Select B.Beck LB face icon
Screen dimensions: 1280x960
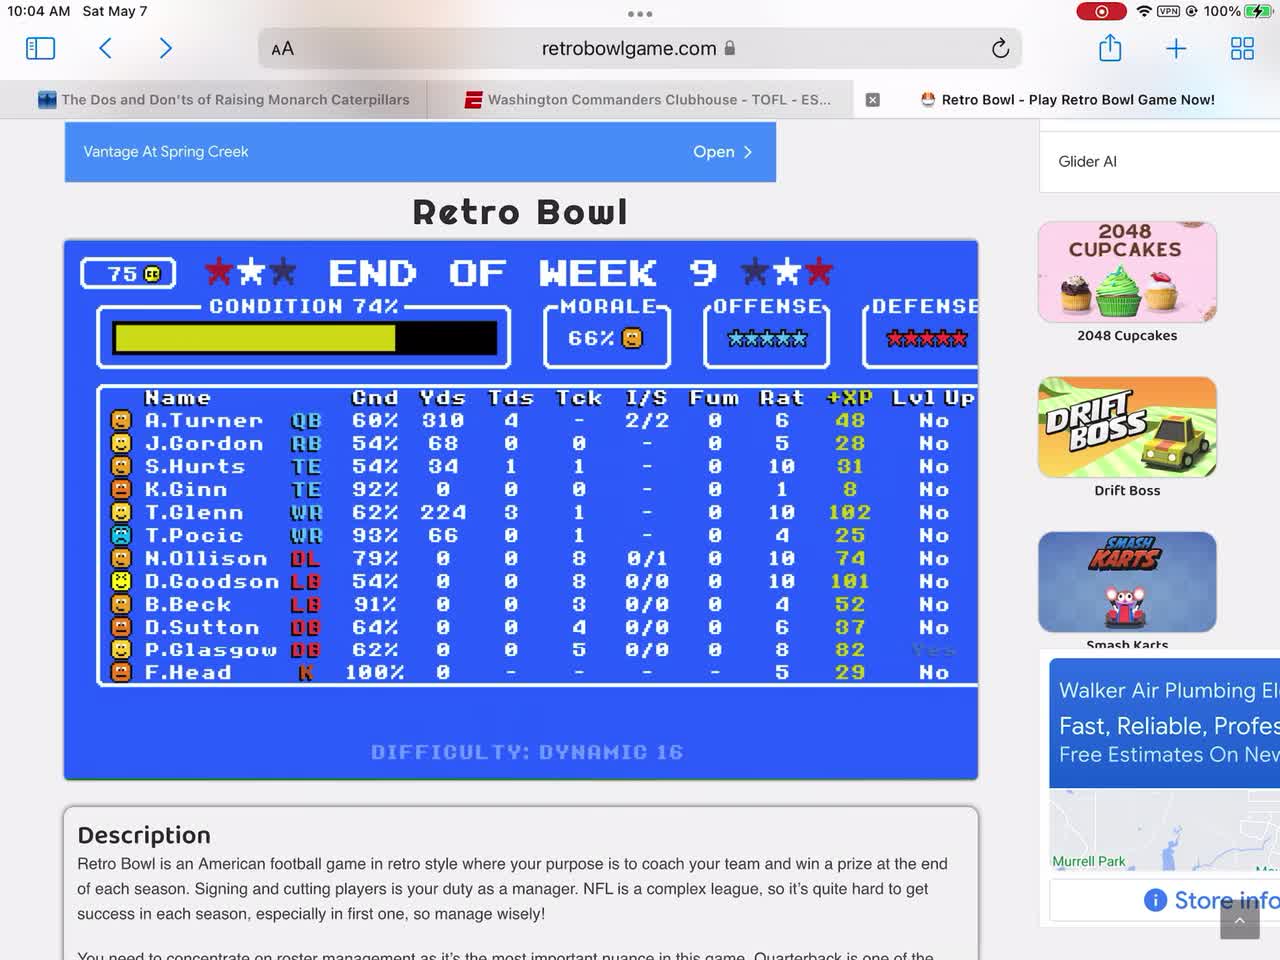(121, 605)
